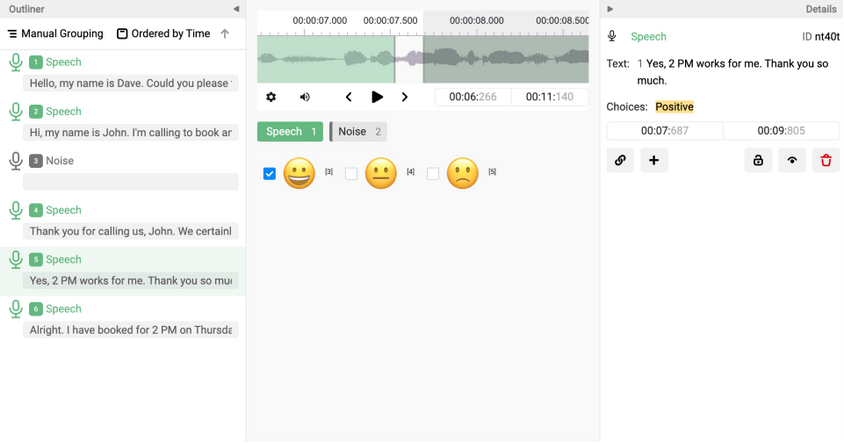Open Manual Grouping dropdown

click(x=55, y=33)
